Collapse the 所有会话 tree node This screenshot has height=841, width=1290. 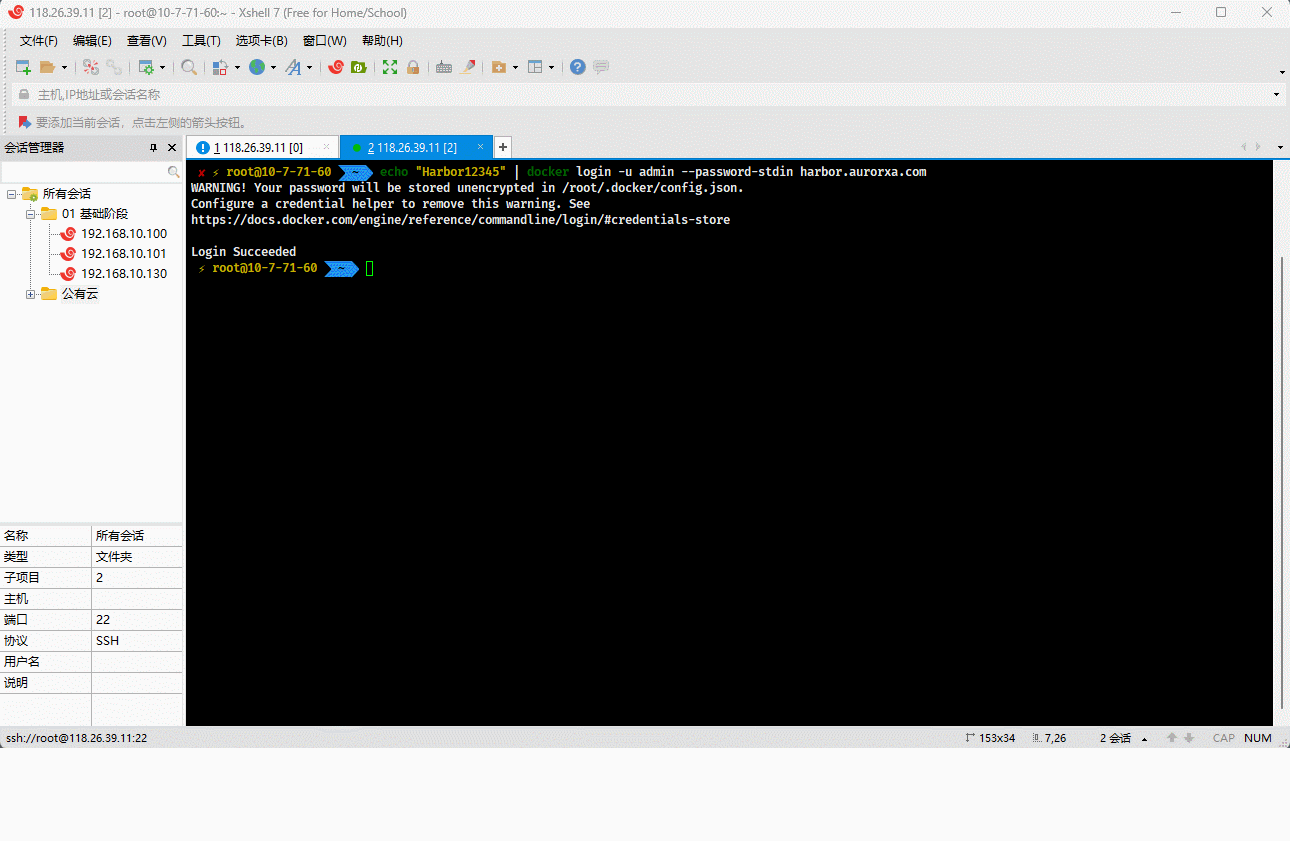pyautogui.click(x=11, y=194)
